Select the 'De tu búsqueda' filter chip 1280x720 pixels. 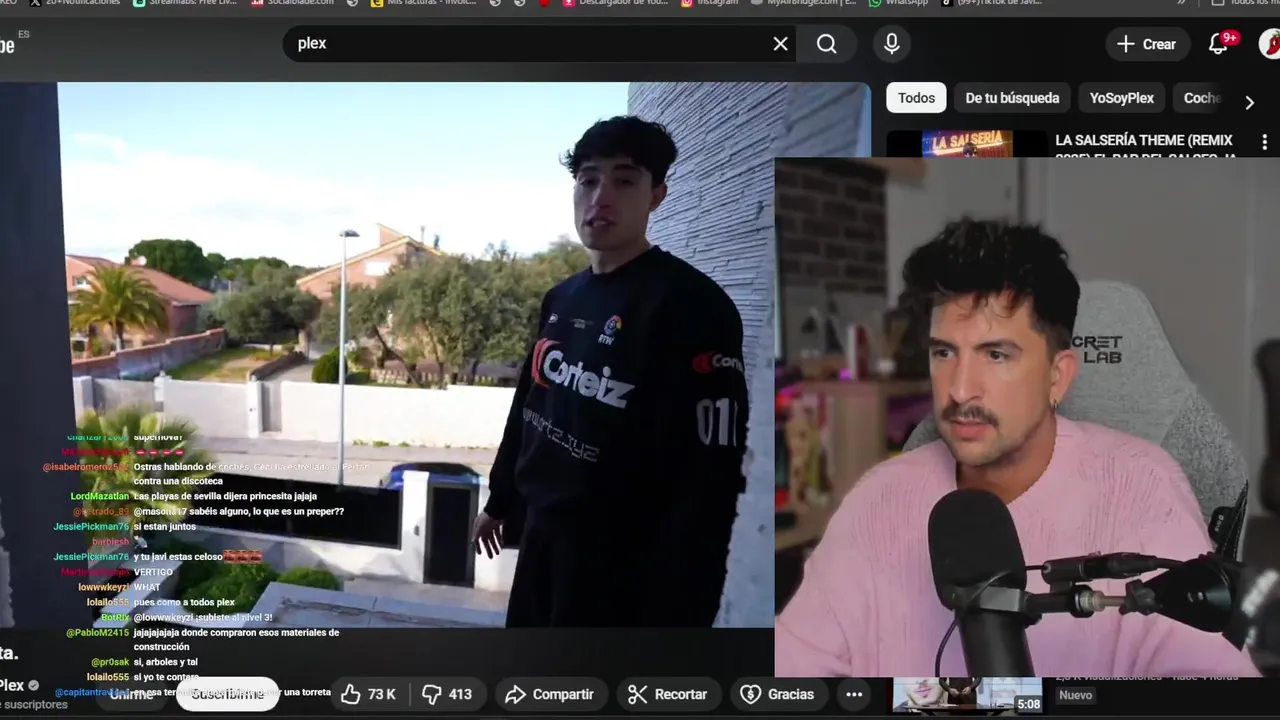(1012, 98)
